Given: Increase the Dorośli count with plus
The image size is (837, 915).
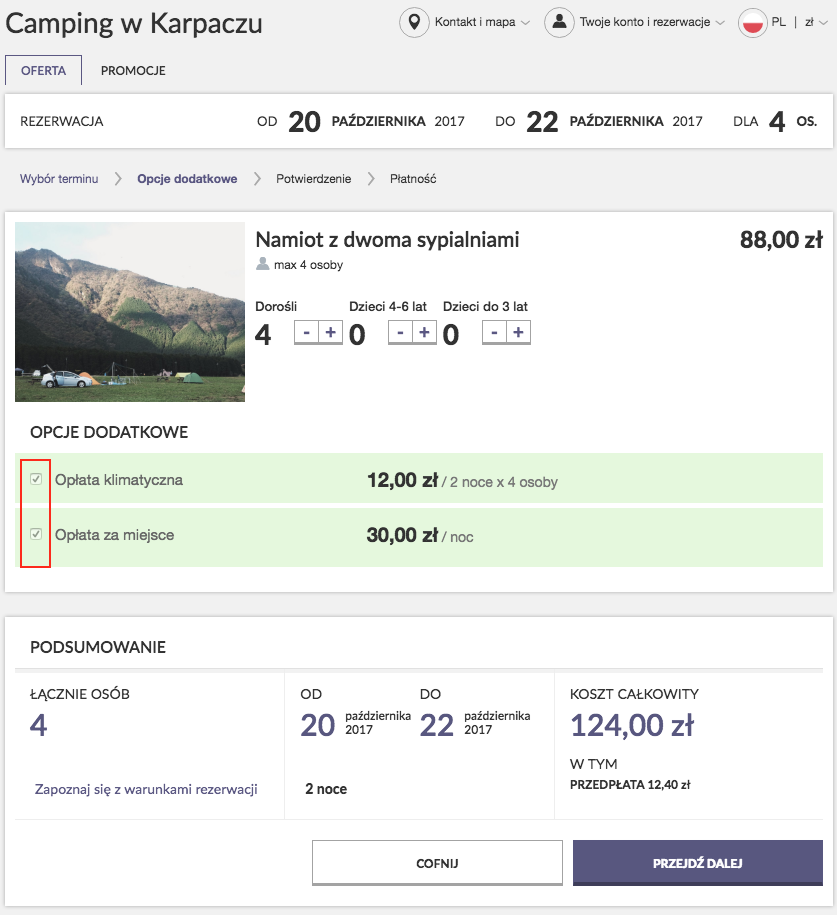Looking at the screenshot, I should [x=330, y=333].
